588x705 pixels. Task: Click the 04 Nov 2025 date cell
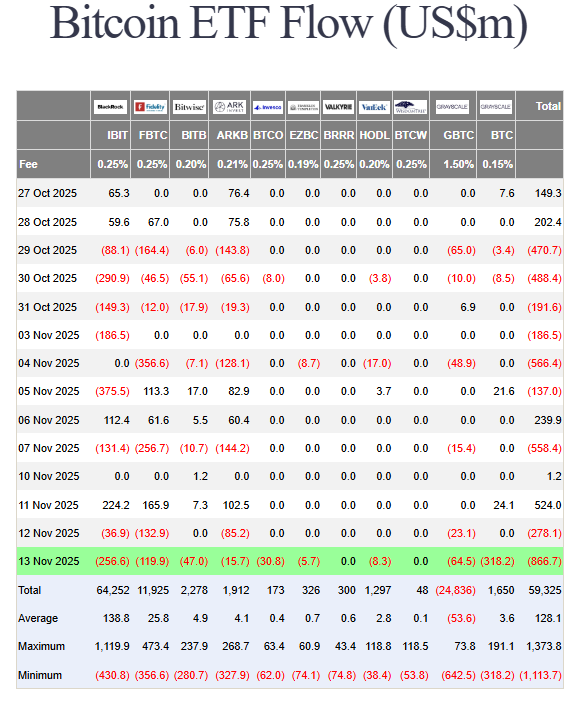pos(49,363)
